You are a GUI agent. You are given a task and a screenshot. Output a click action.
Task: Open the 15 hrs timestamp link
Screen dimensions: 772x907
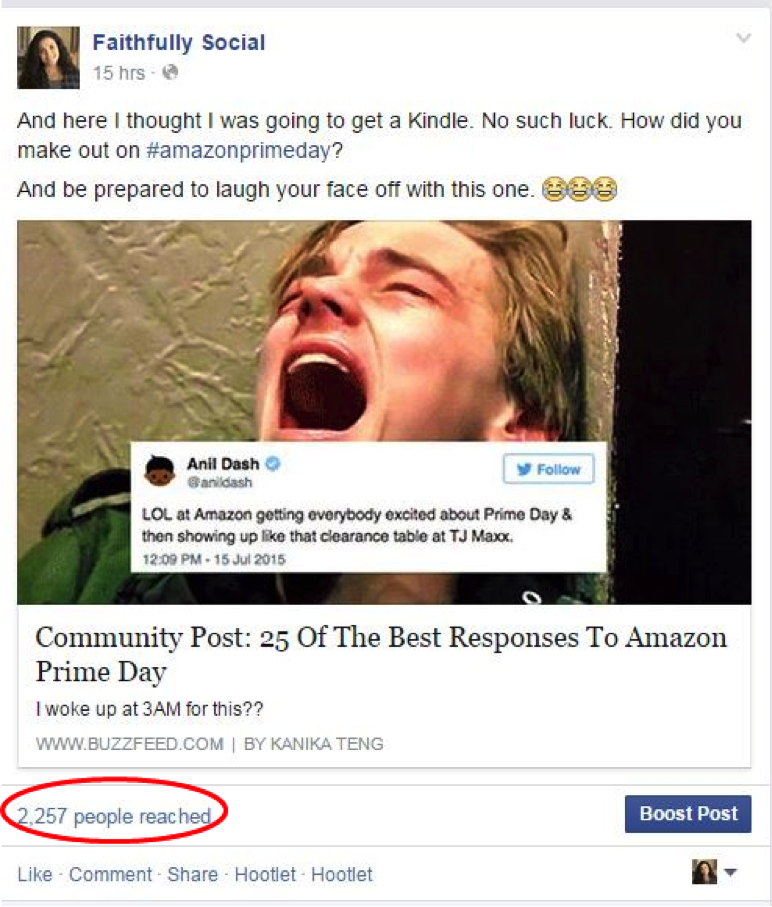click(119, 73)
